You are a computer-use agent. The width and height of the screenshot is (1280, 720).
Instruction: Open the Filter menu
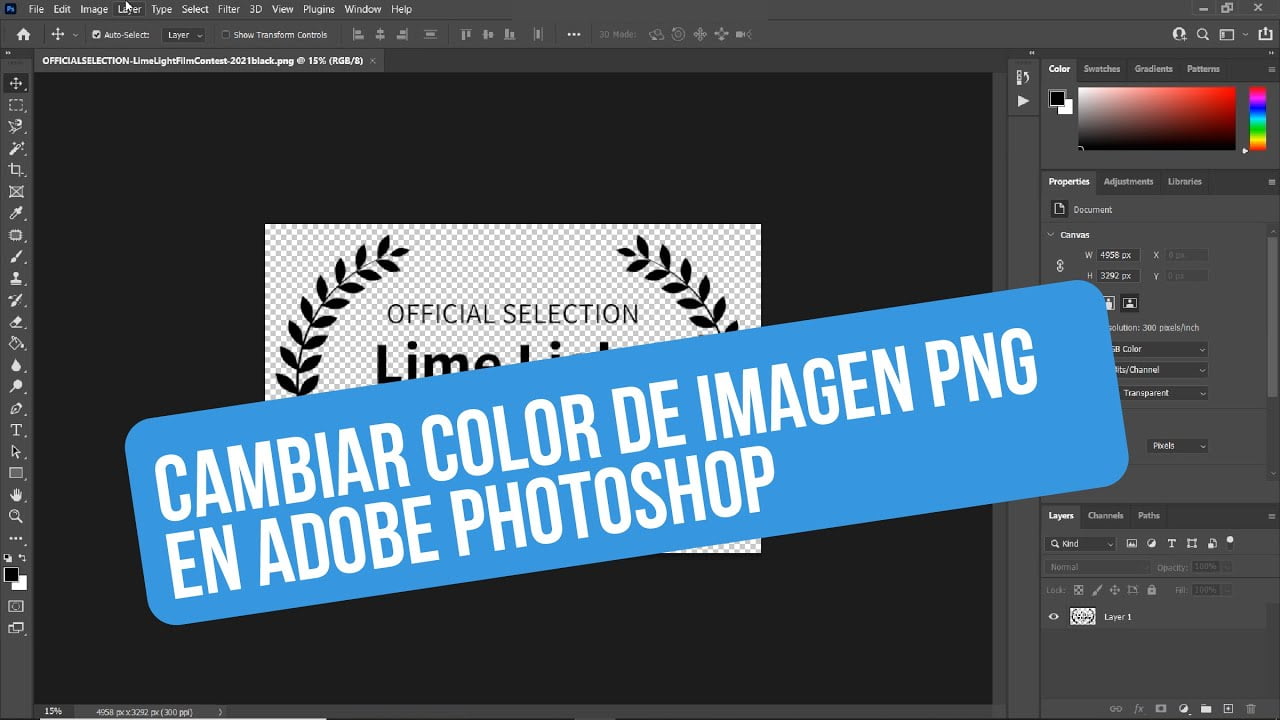228,9
